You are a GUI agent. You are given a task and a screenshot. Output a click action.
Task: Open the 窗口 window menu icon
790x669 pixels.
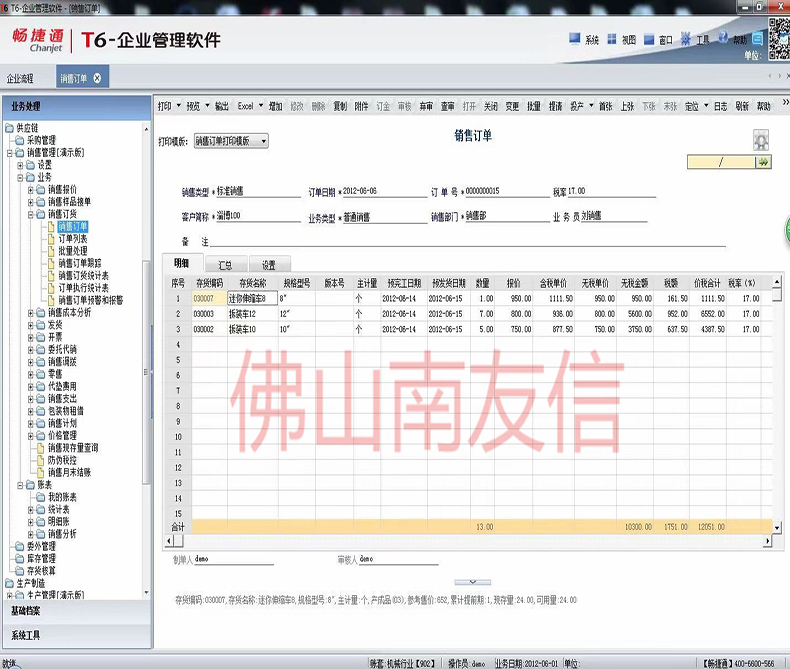[x=649, y=39]
